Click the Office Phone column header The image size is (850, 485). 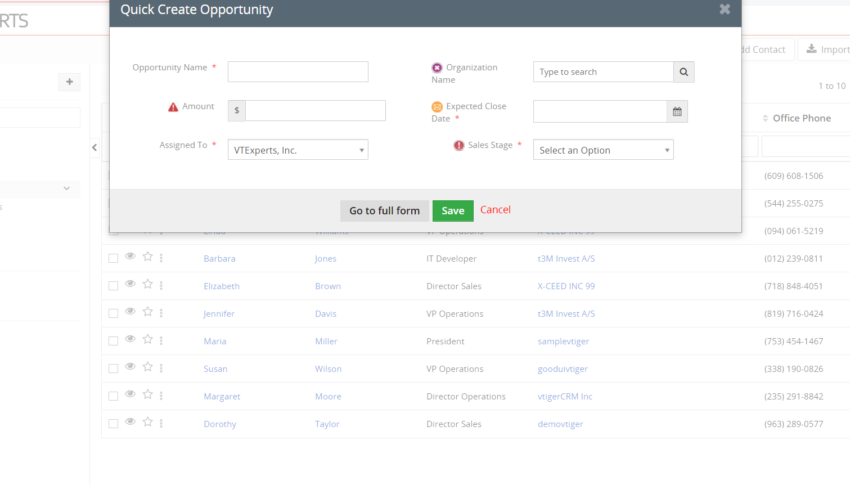pos(802,118)
